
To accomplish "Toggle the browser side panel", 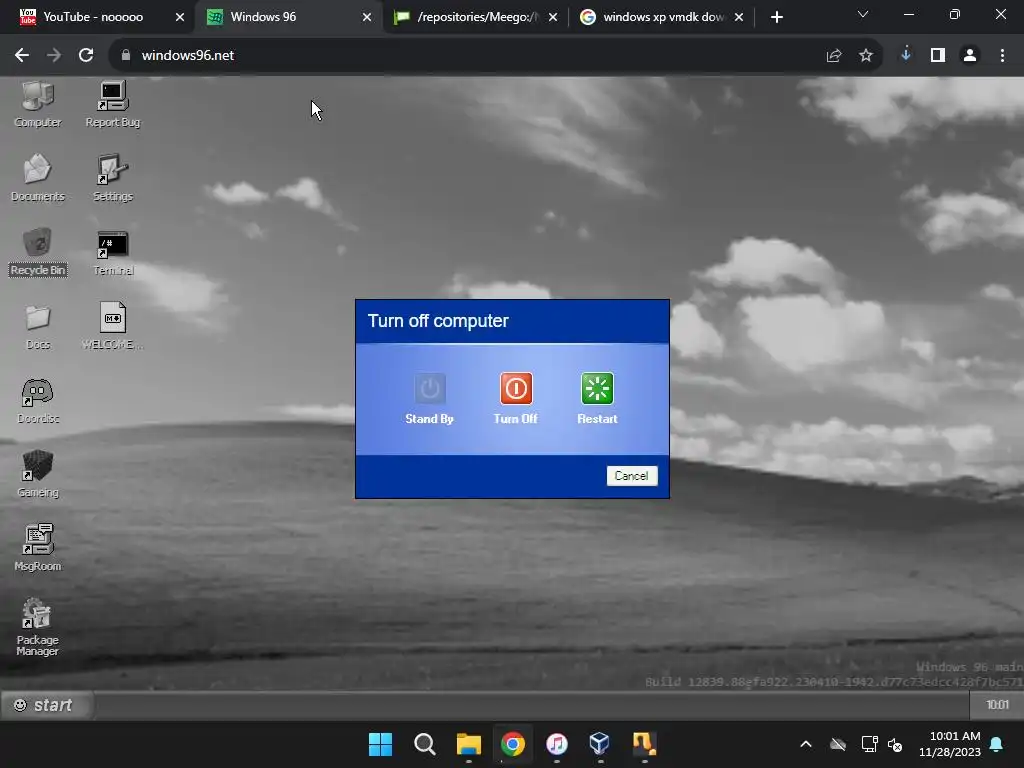I will click(x=938, y=56).
